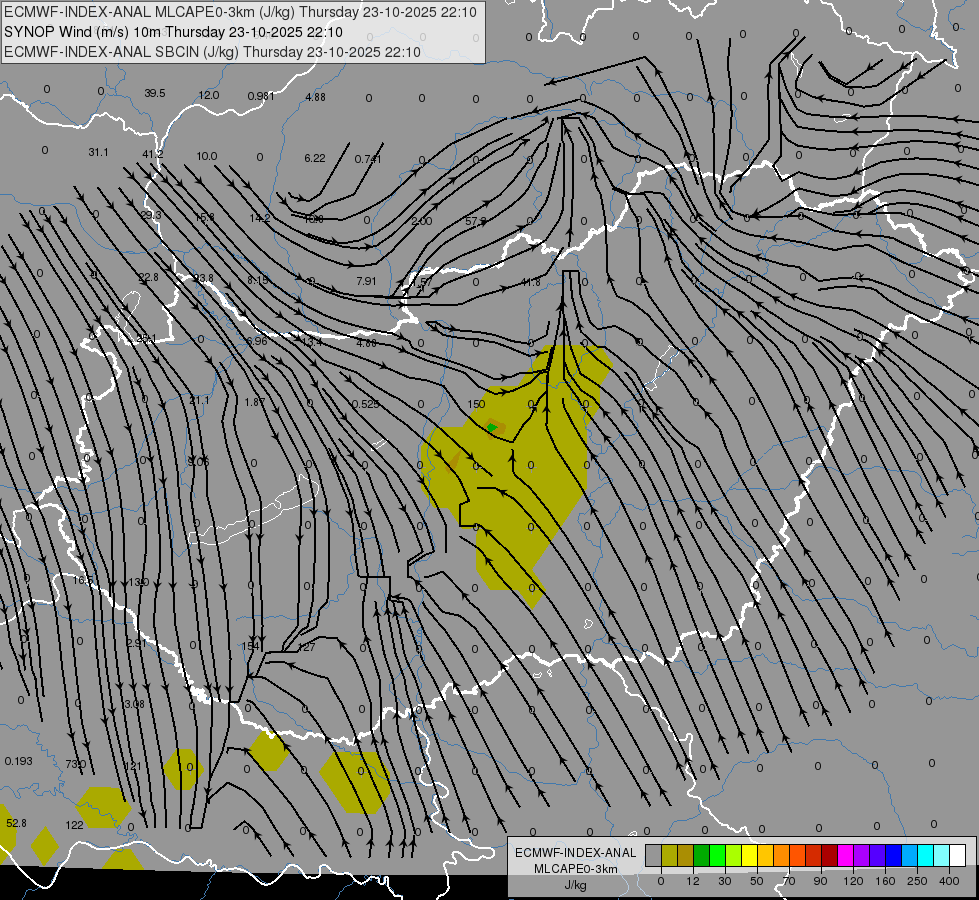Click the '122' map value
Screen dimensions: 979x900
click(x=74, y=825)
